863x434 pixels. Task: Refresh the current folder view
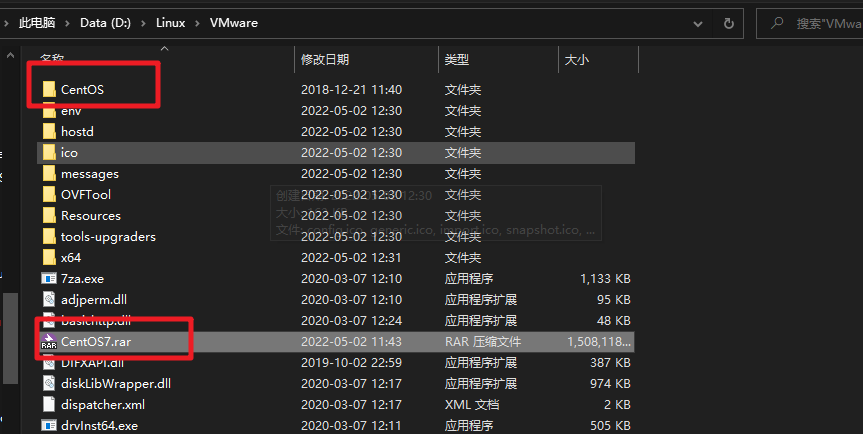pos(728,23)
